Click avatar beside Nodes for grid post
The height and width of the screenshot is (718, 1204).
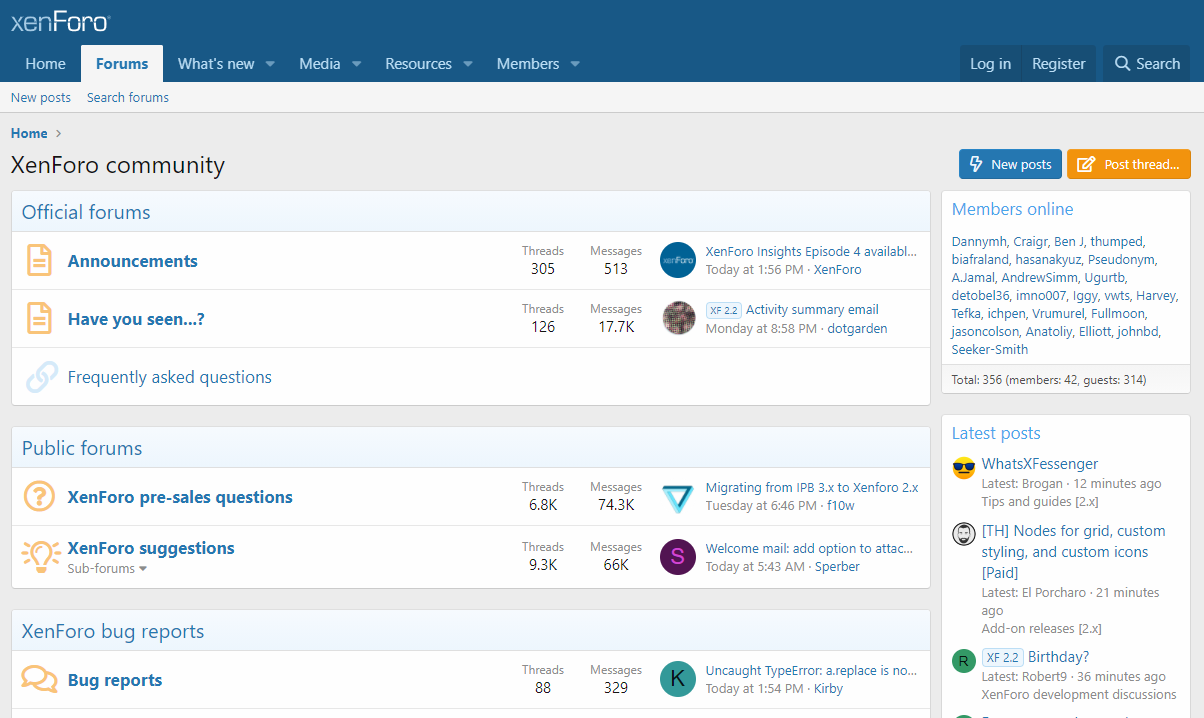coord(964,533)
